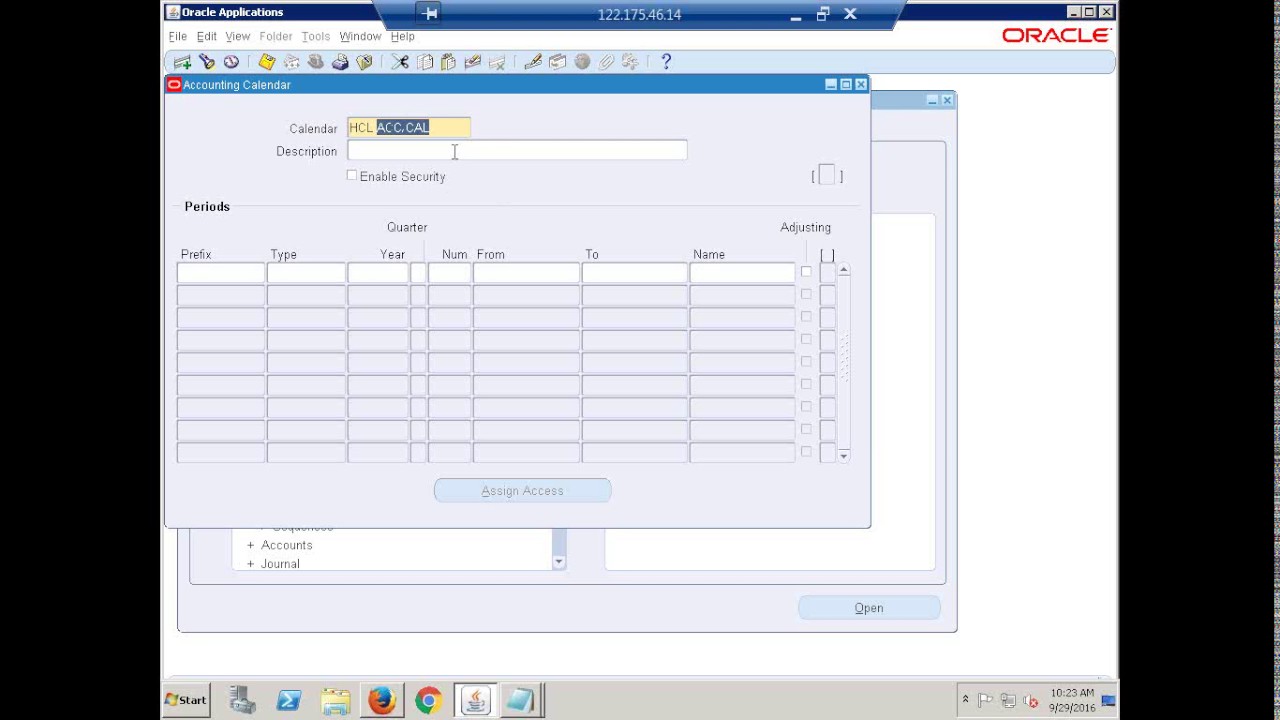Click the Zoom toolbar icon

pos(557,62)
